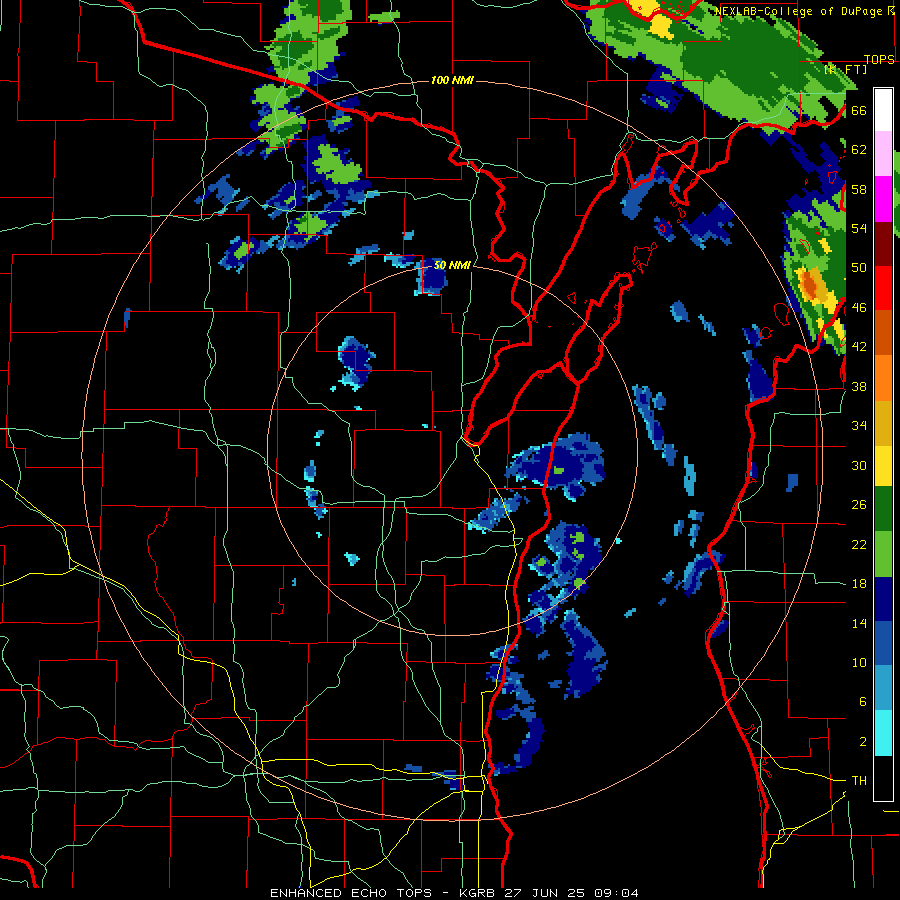This screenshot has width=900, height=900.
Task: Click the '09:04' timestamp text
Action: (x=618, y=893)
